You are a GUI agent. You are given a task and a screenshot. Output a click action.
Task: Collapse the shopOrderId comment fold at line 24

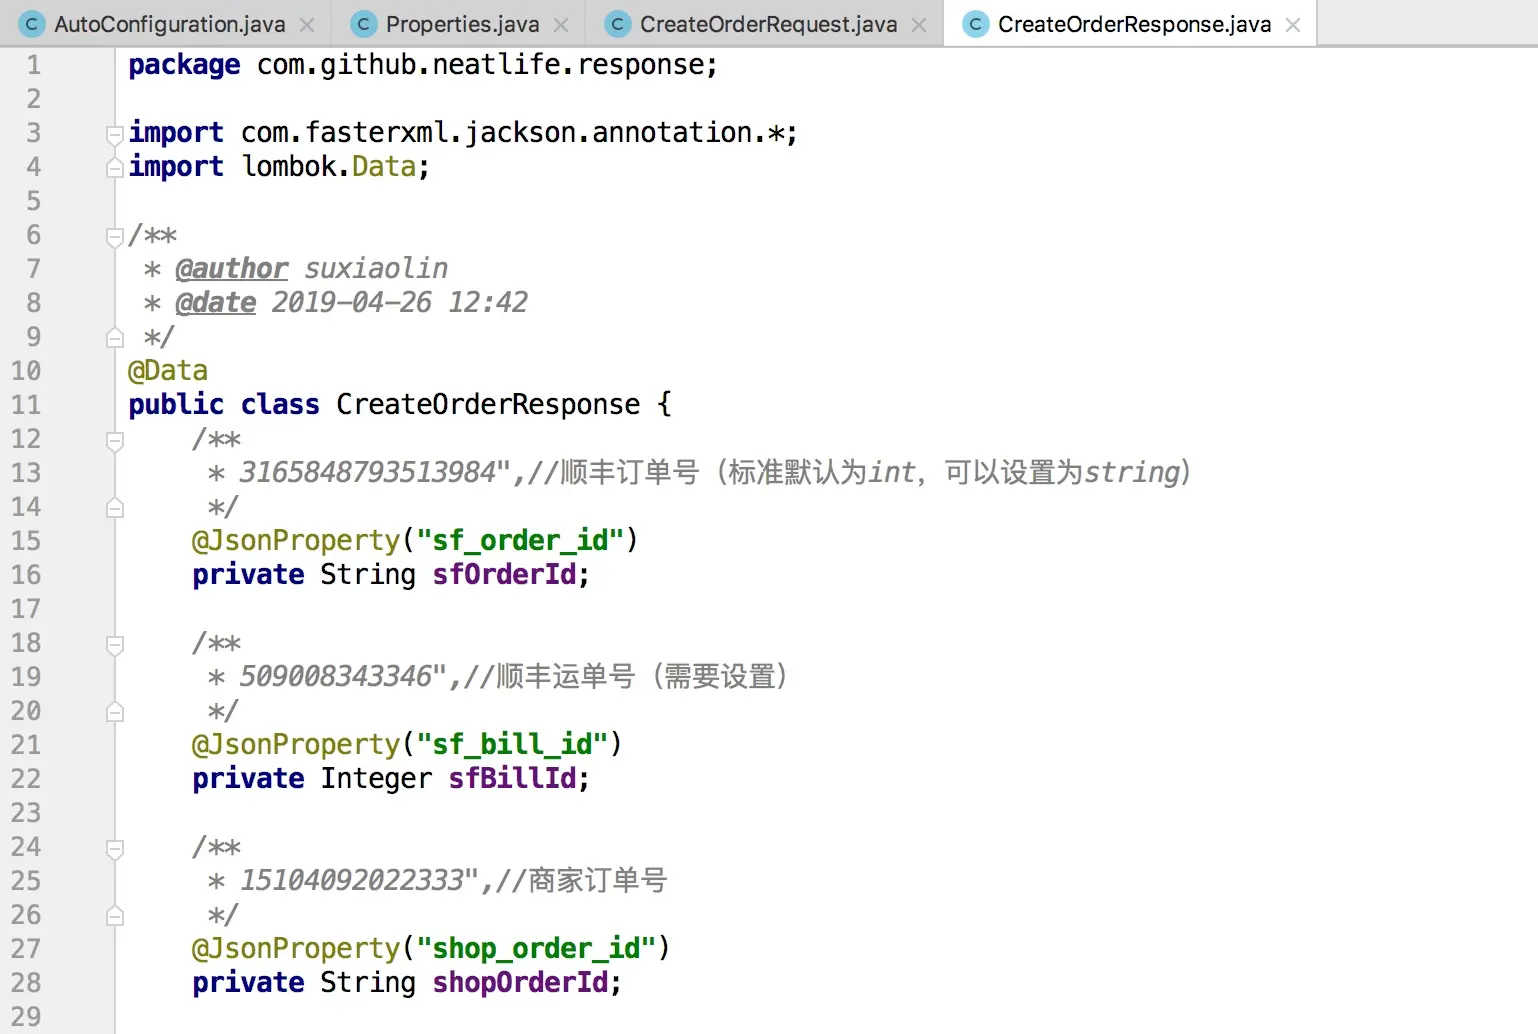pos(115,849)
